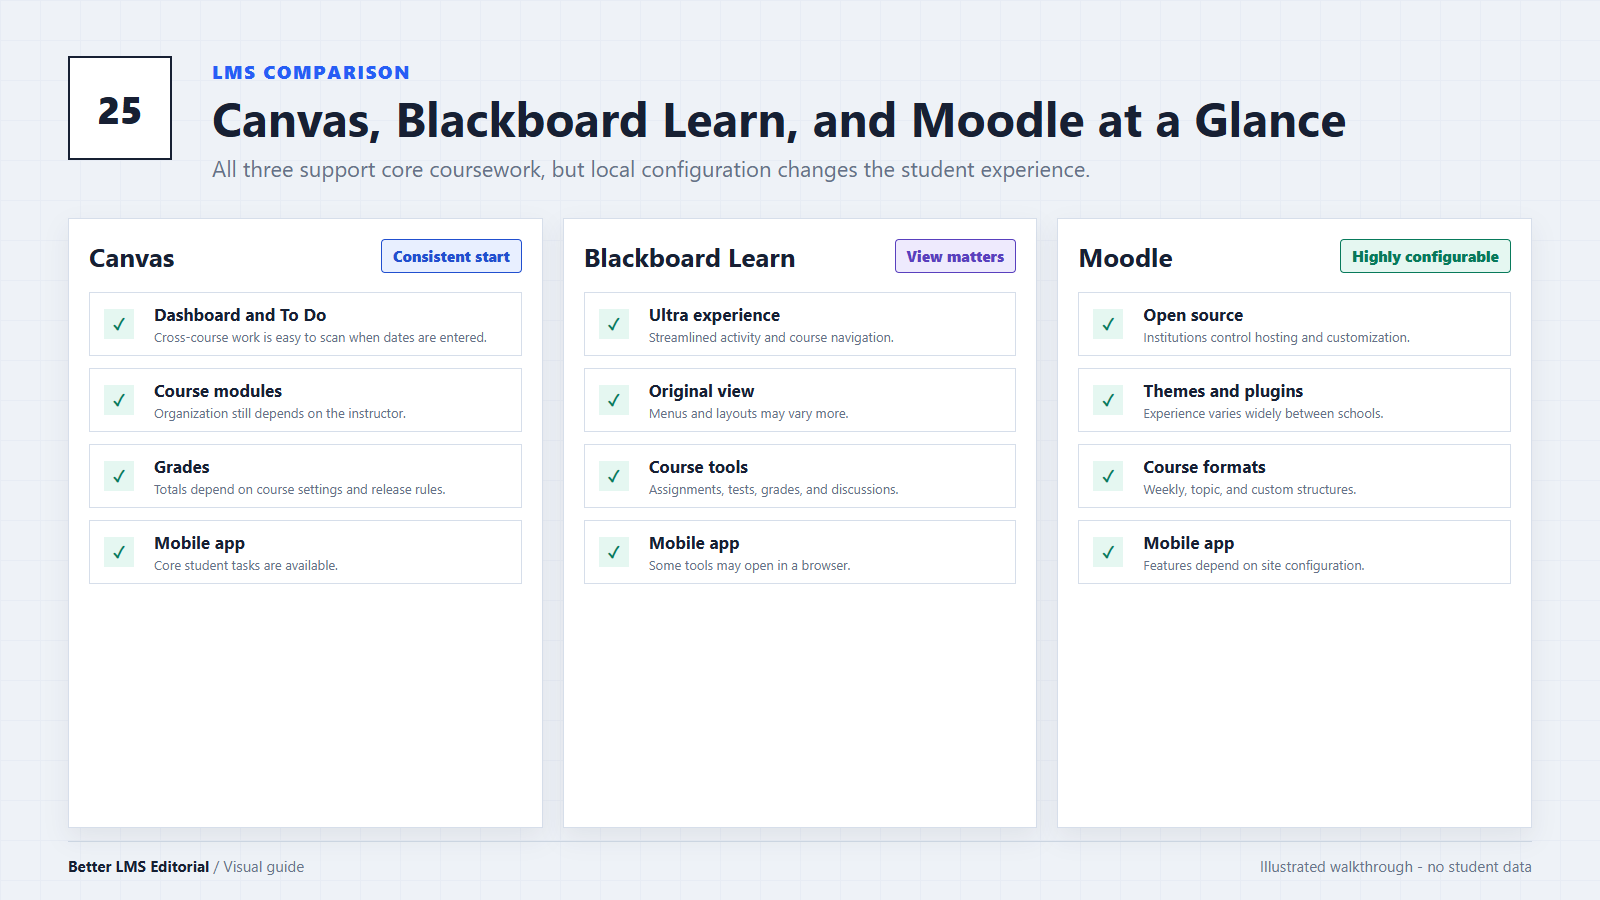Click the Ultra experience title
Viewport: 1600px width, 900px height.
pos(714,315)
